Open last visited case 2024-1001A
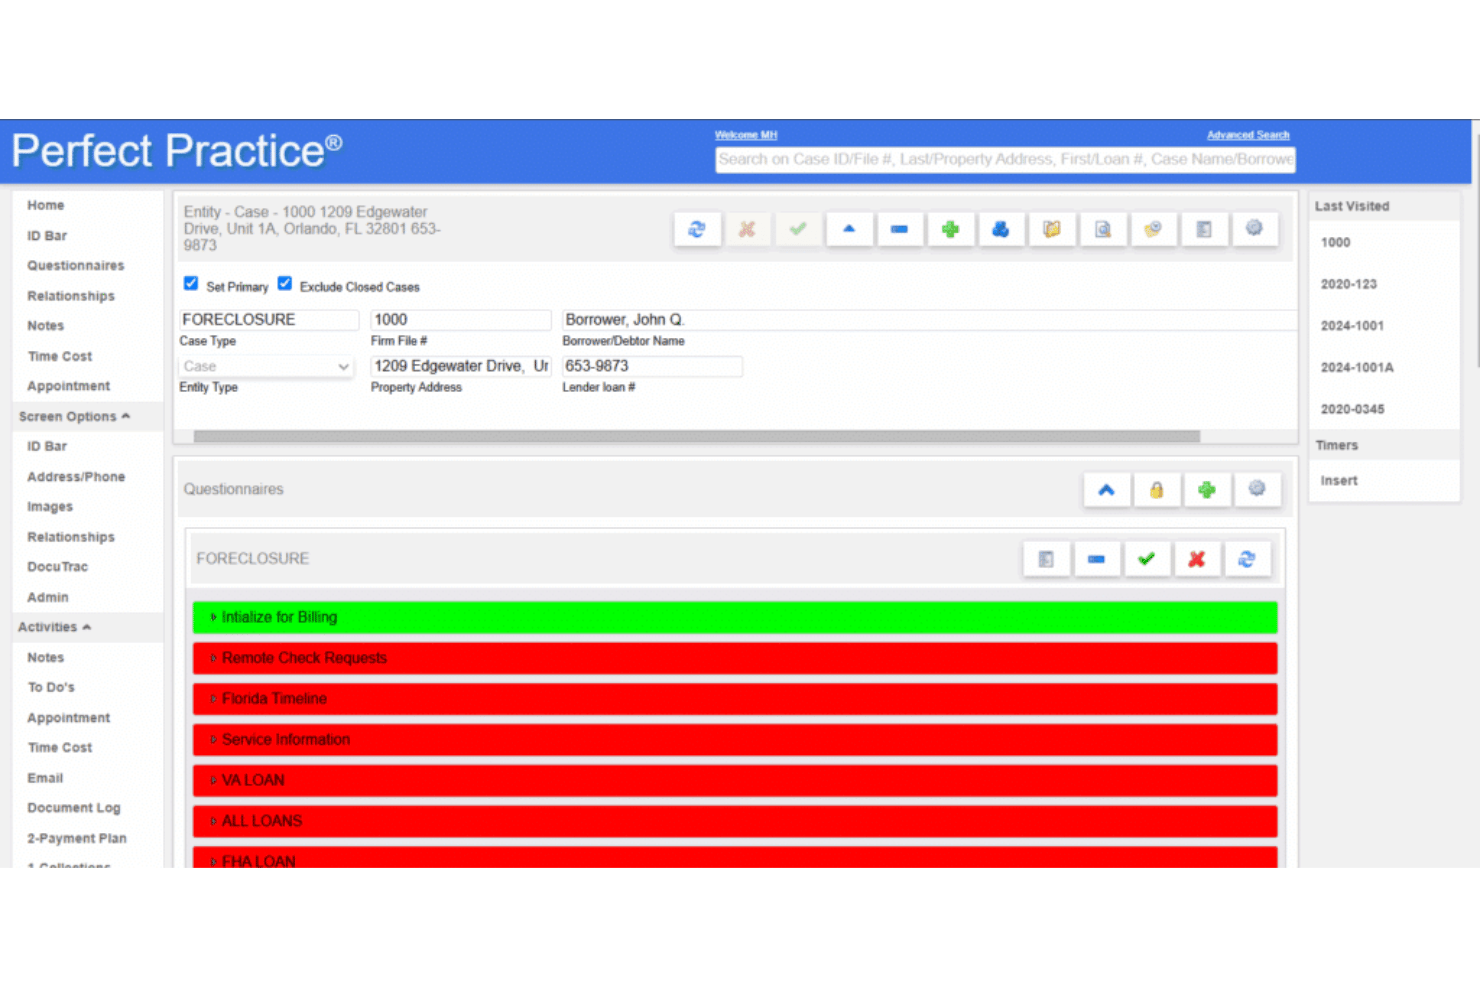 pos(1357,368)
